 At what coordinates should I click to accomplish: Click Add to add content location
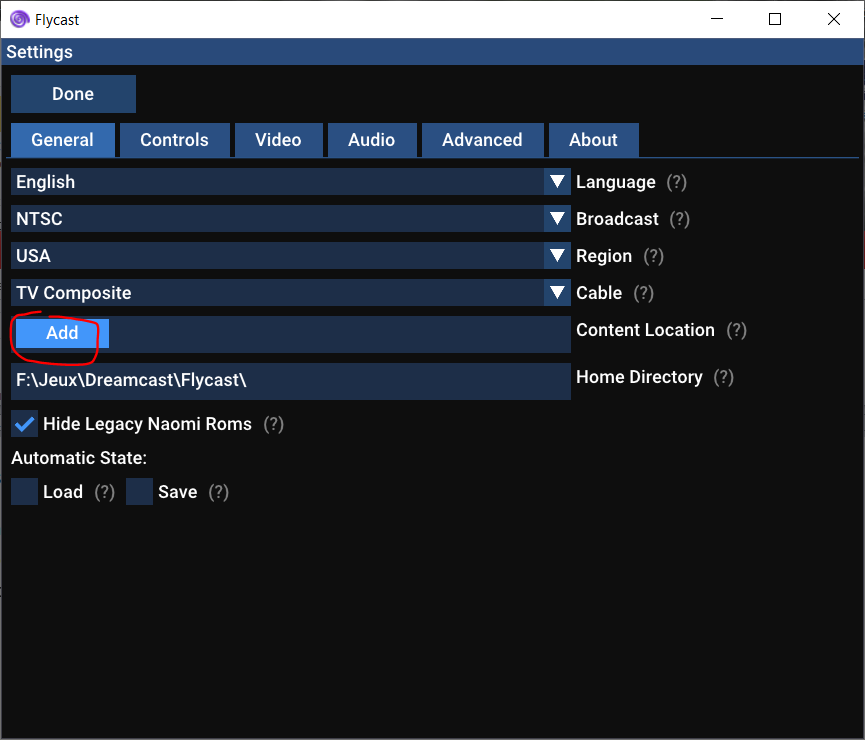point(62,334)
